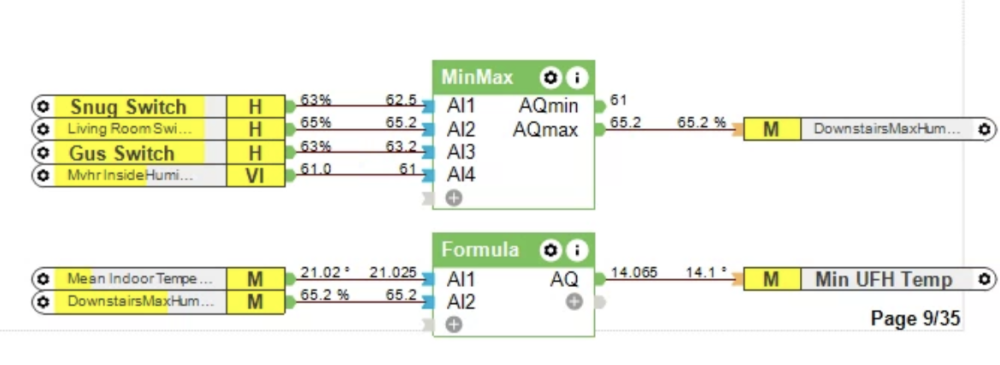Click gear on Min UFH Temp output
The image size is (1000, 365).
(x=985, y=279)
